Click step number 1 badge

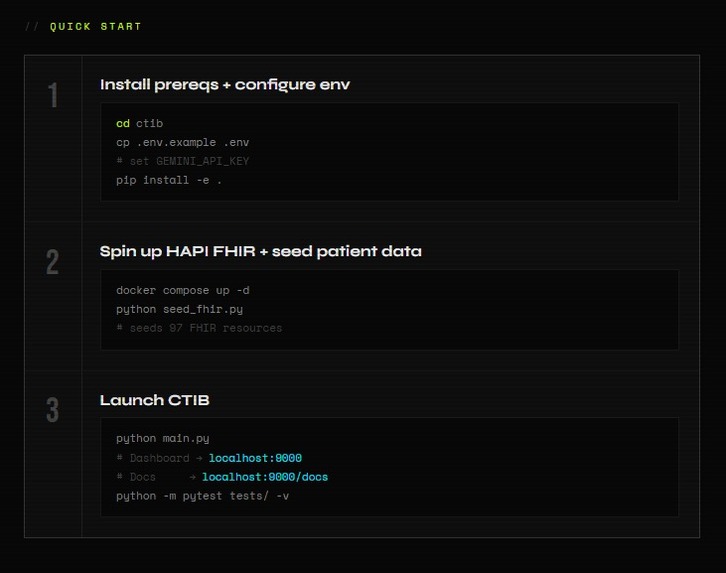pos(53,95)
